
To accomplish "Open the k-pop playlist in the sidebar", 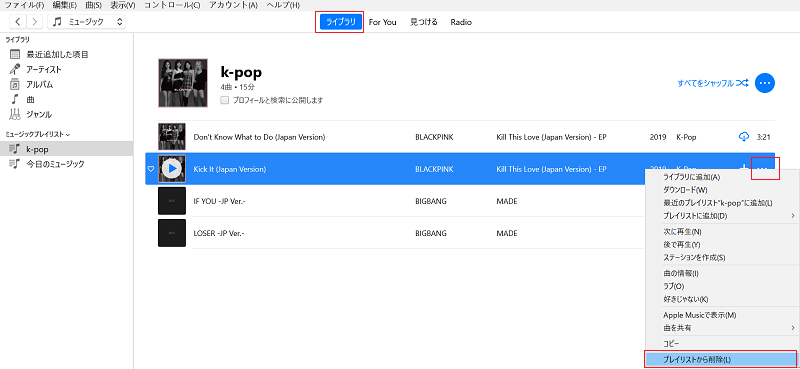I will (66, 149).
